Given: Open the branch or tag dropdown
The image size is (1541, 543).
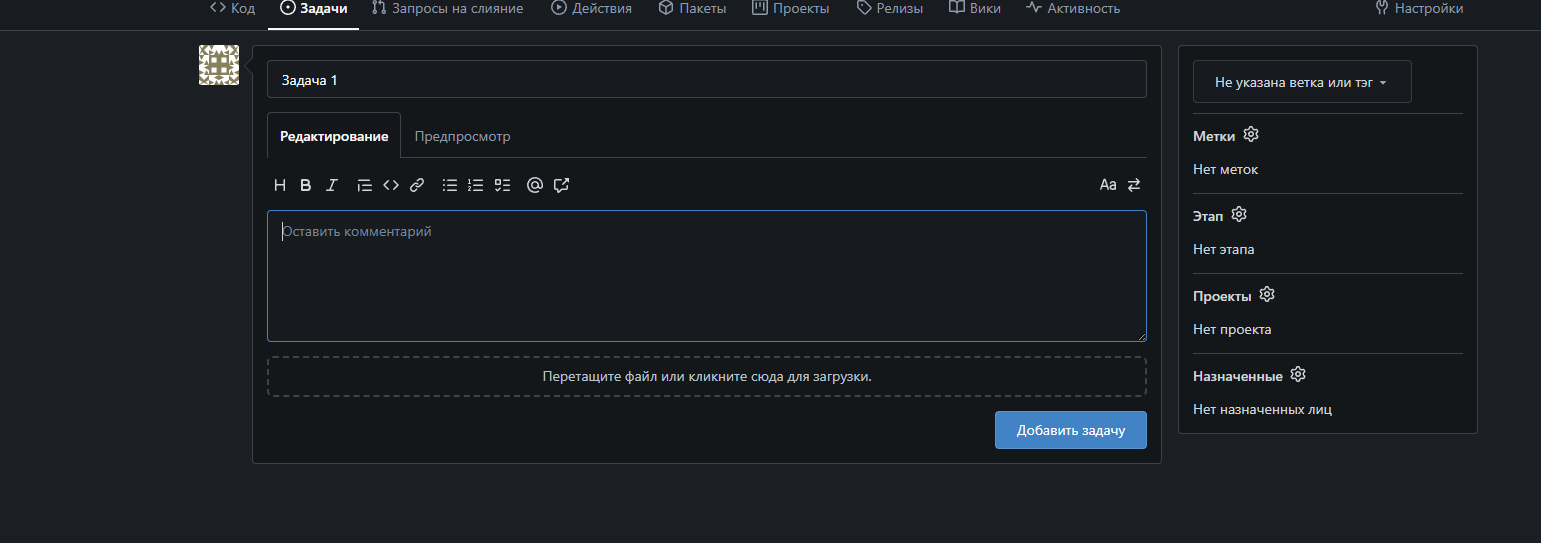Looking at the screenshot, I should (1301, 82).
